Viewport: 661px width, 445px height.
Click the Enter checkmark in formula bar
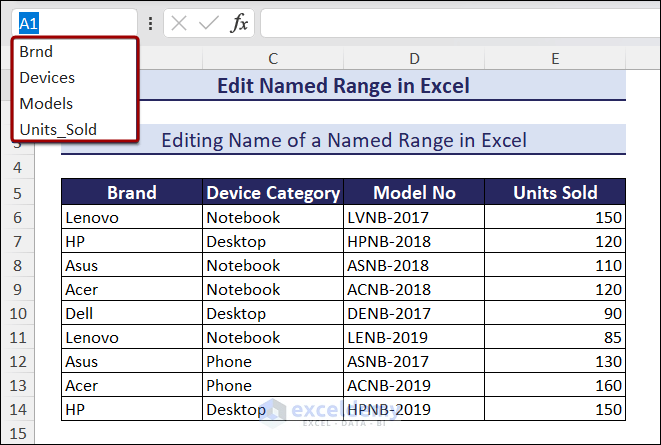(x=208, y=23)
